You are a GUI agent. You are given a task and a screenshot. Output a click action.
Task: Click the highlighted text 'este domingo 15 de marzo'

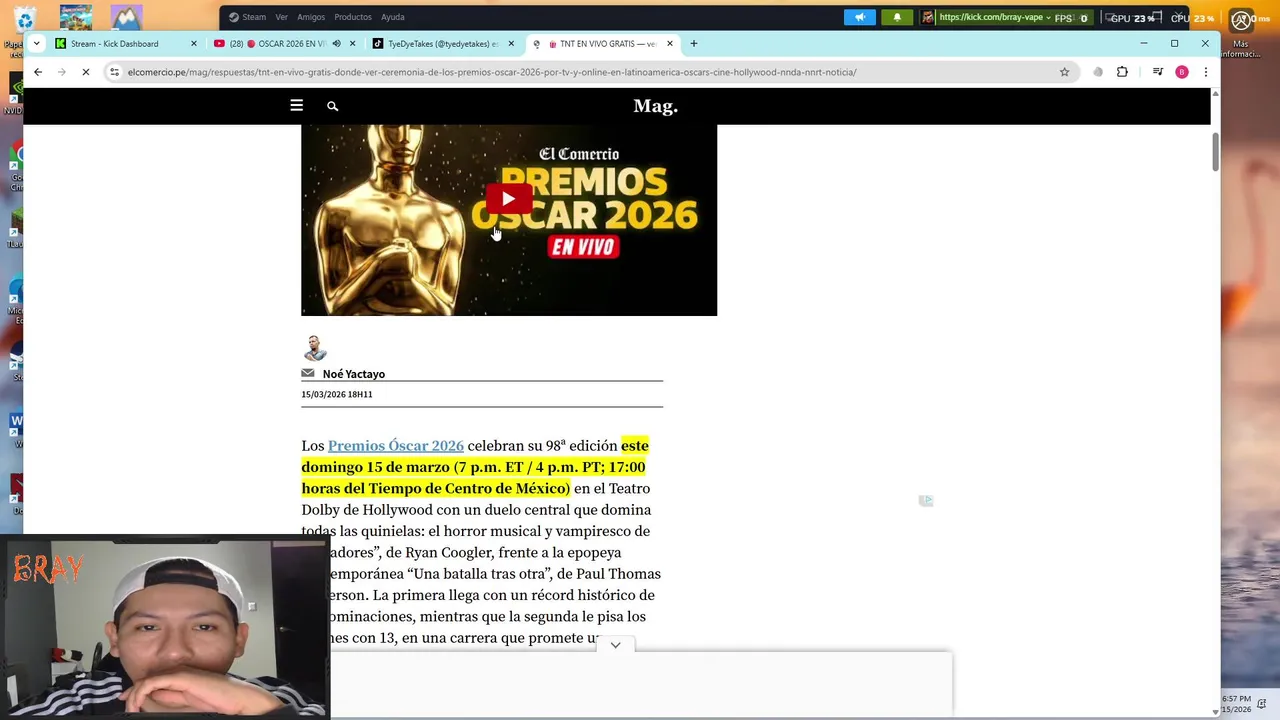point(473,456)
